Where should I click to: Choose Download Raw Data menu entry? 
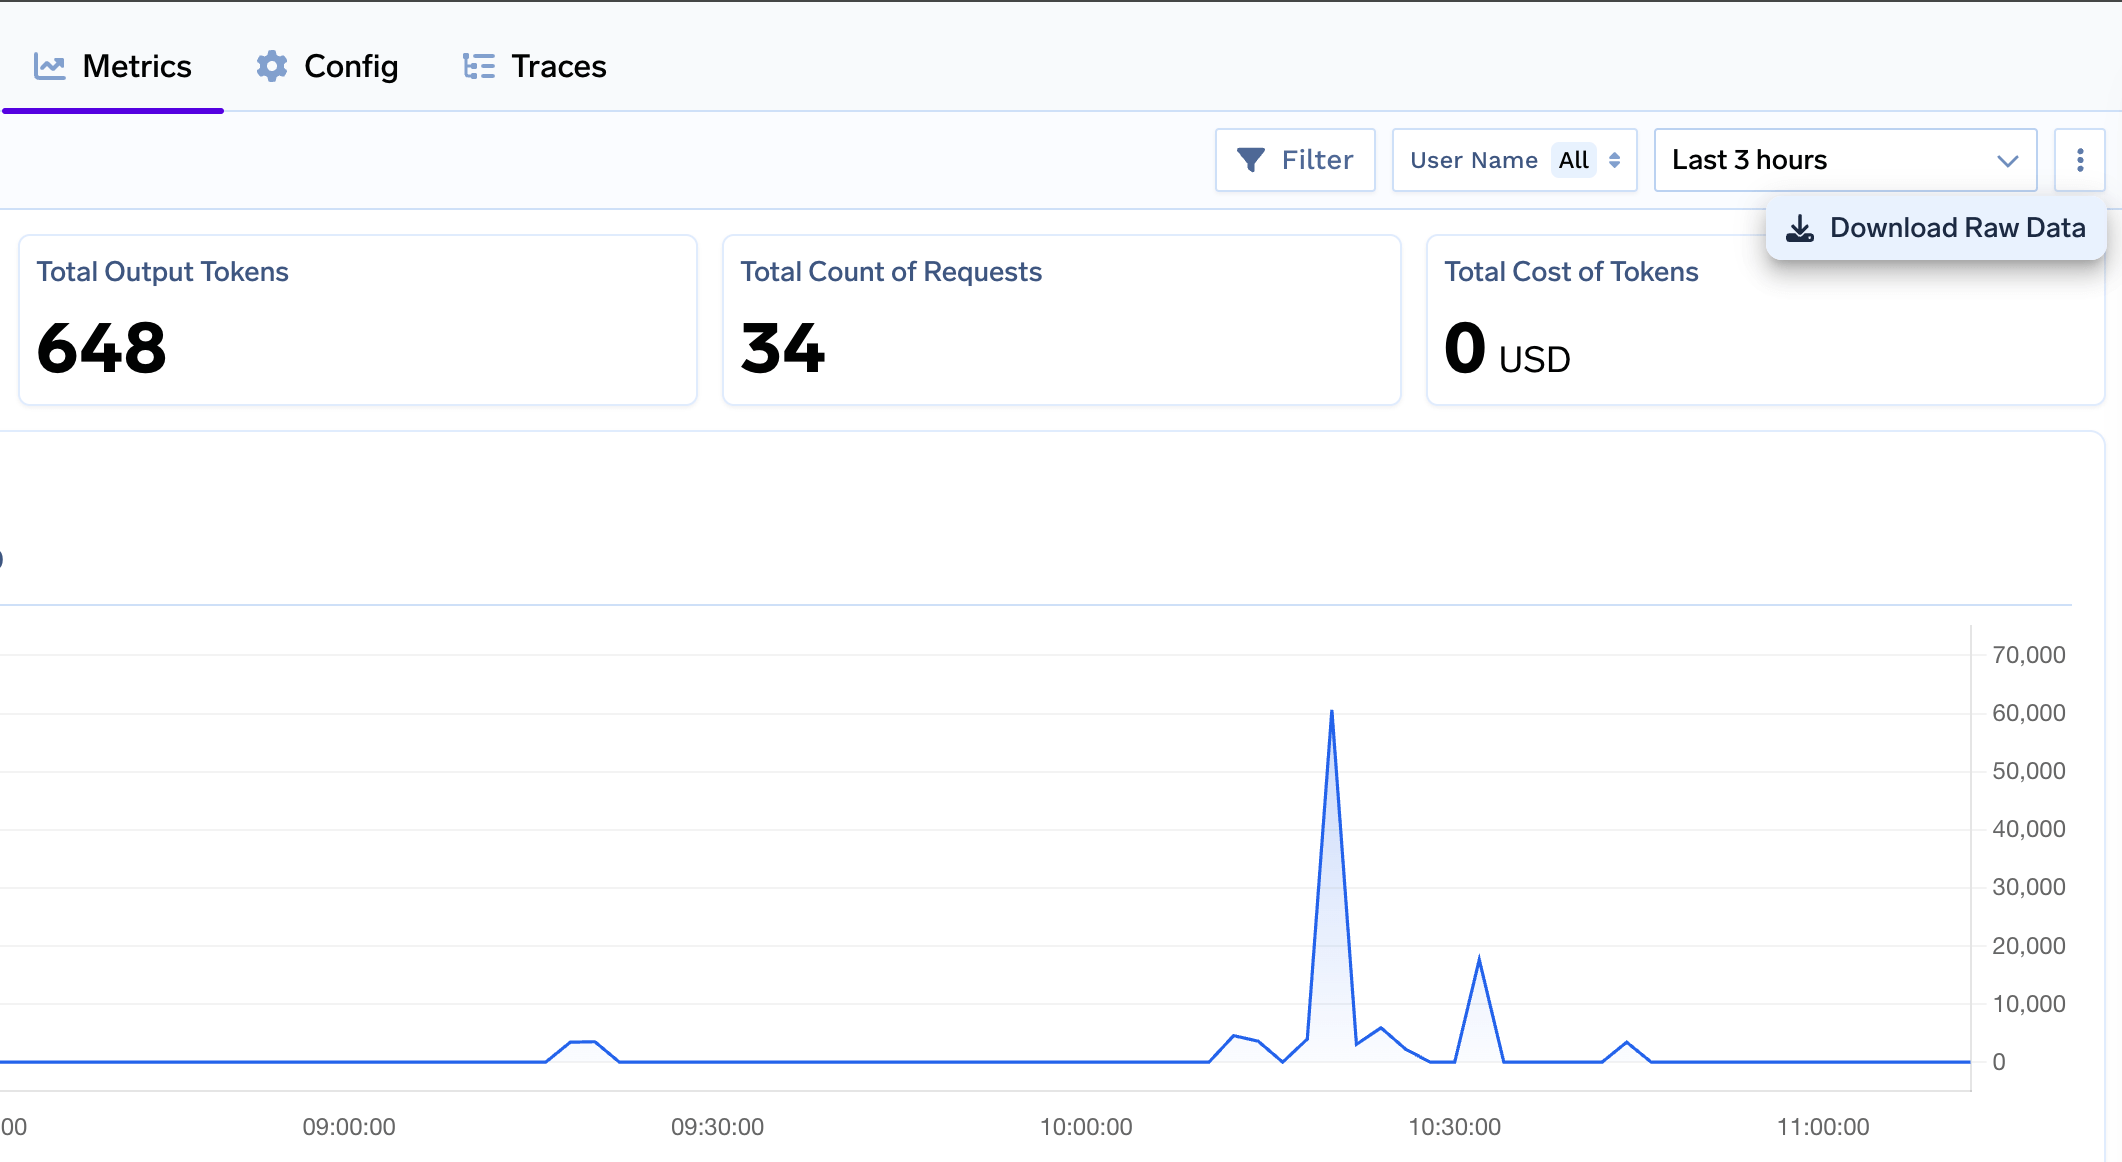[x=1957, y=228]
